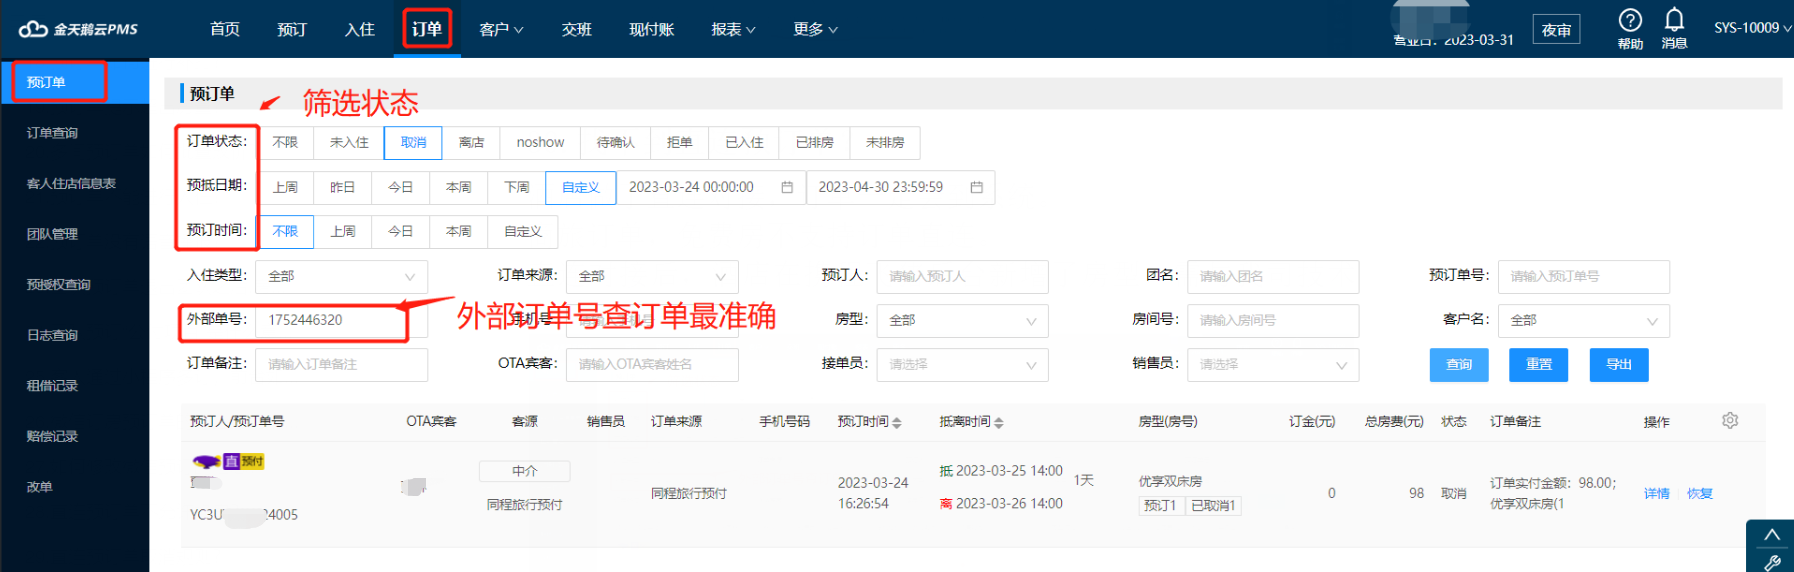The height and width of the screenshot is (572, 1794).
Task: Choose 不限 for 预订时间
Action: pyautogui.click(x=285, y=231)
